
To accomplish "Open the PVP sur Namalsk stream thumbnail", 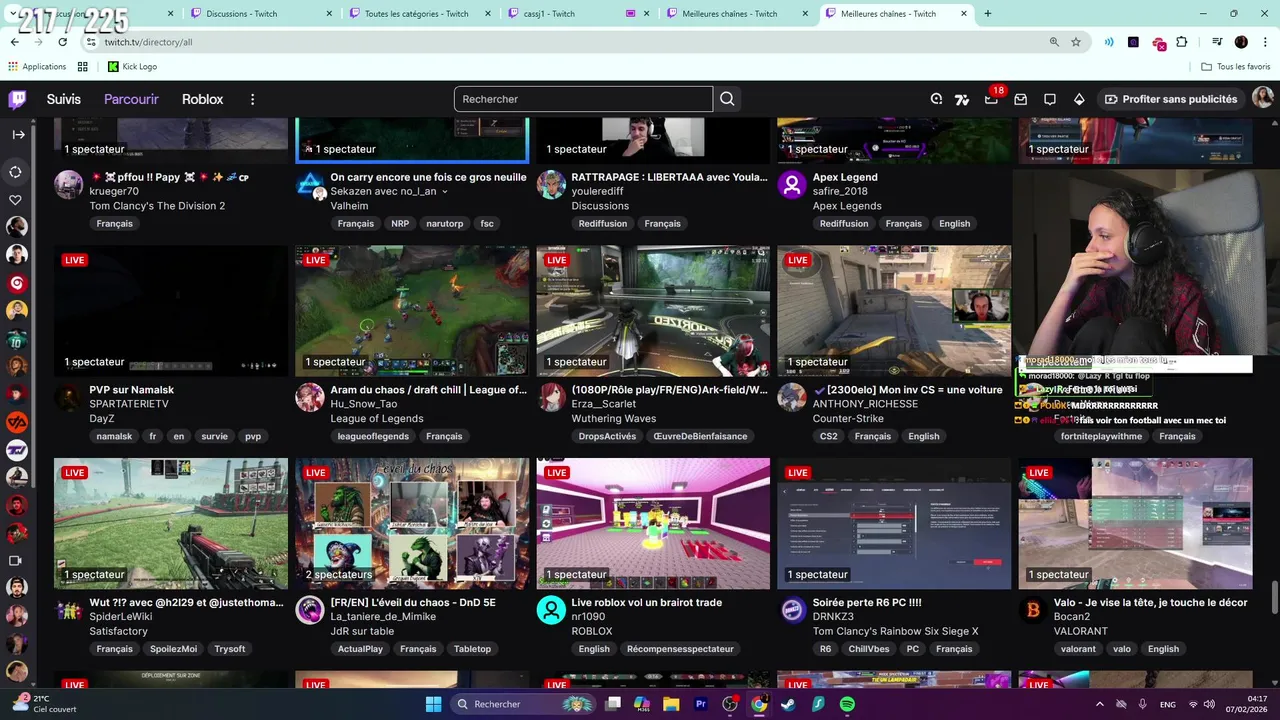I will 171,311.
